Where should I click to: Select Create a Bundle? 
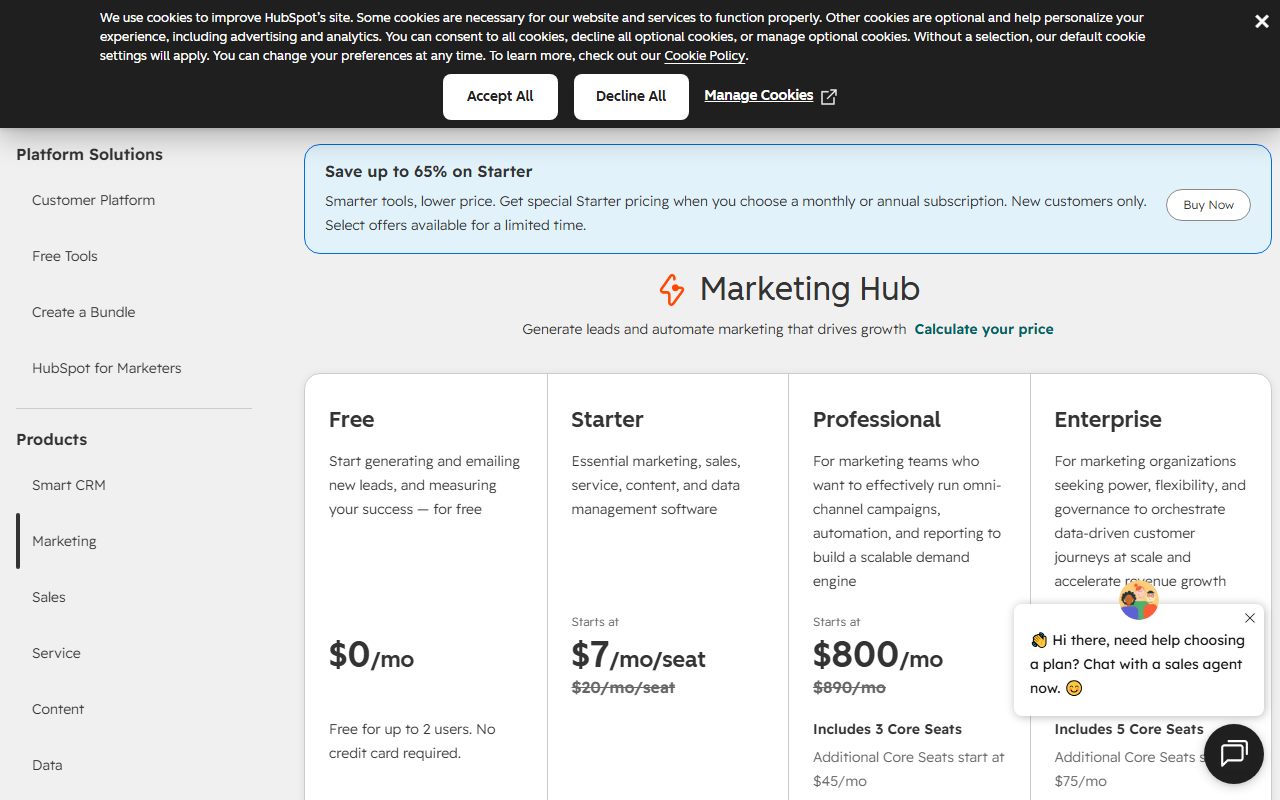coord(83,312)
